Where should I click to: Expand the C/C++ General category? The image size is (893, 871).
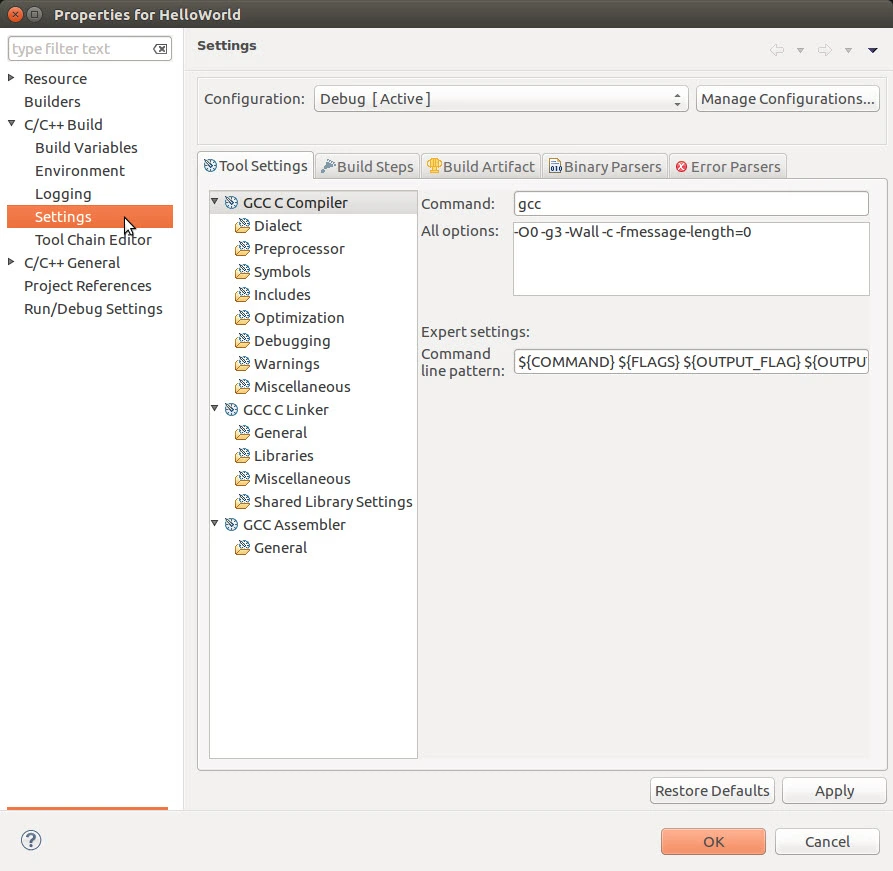pyautogui.click(x=12, y=263)
